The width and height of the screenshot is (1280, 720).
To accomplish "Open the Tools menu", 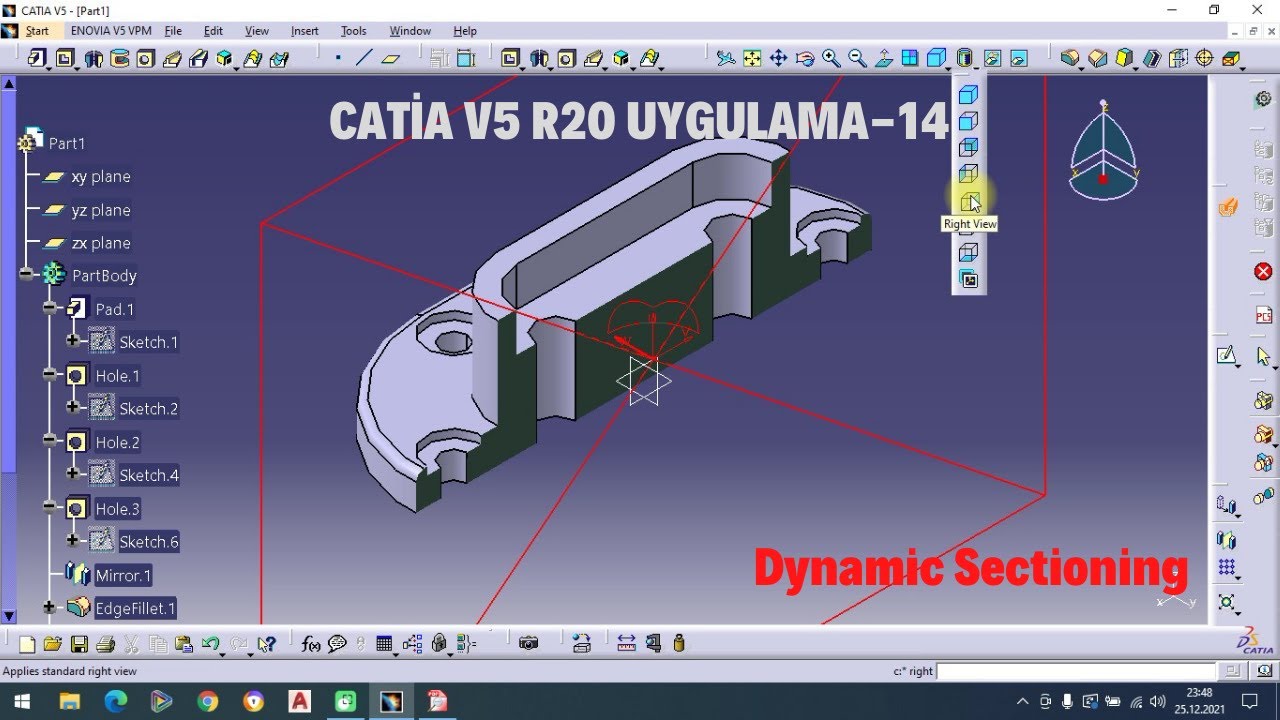I will pyautogui.click(x=354, y=31).
